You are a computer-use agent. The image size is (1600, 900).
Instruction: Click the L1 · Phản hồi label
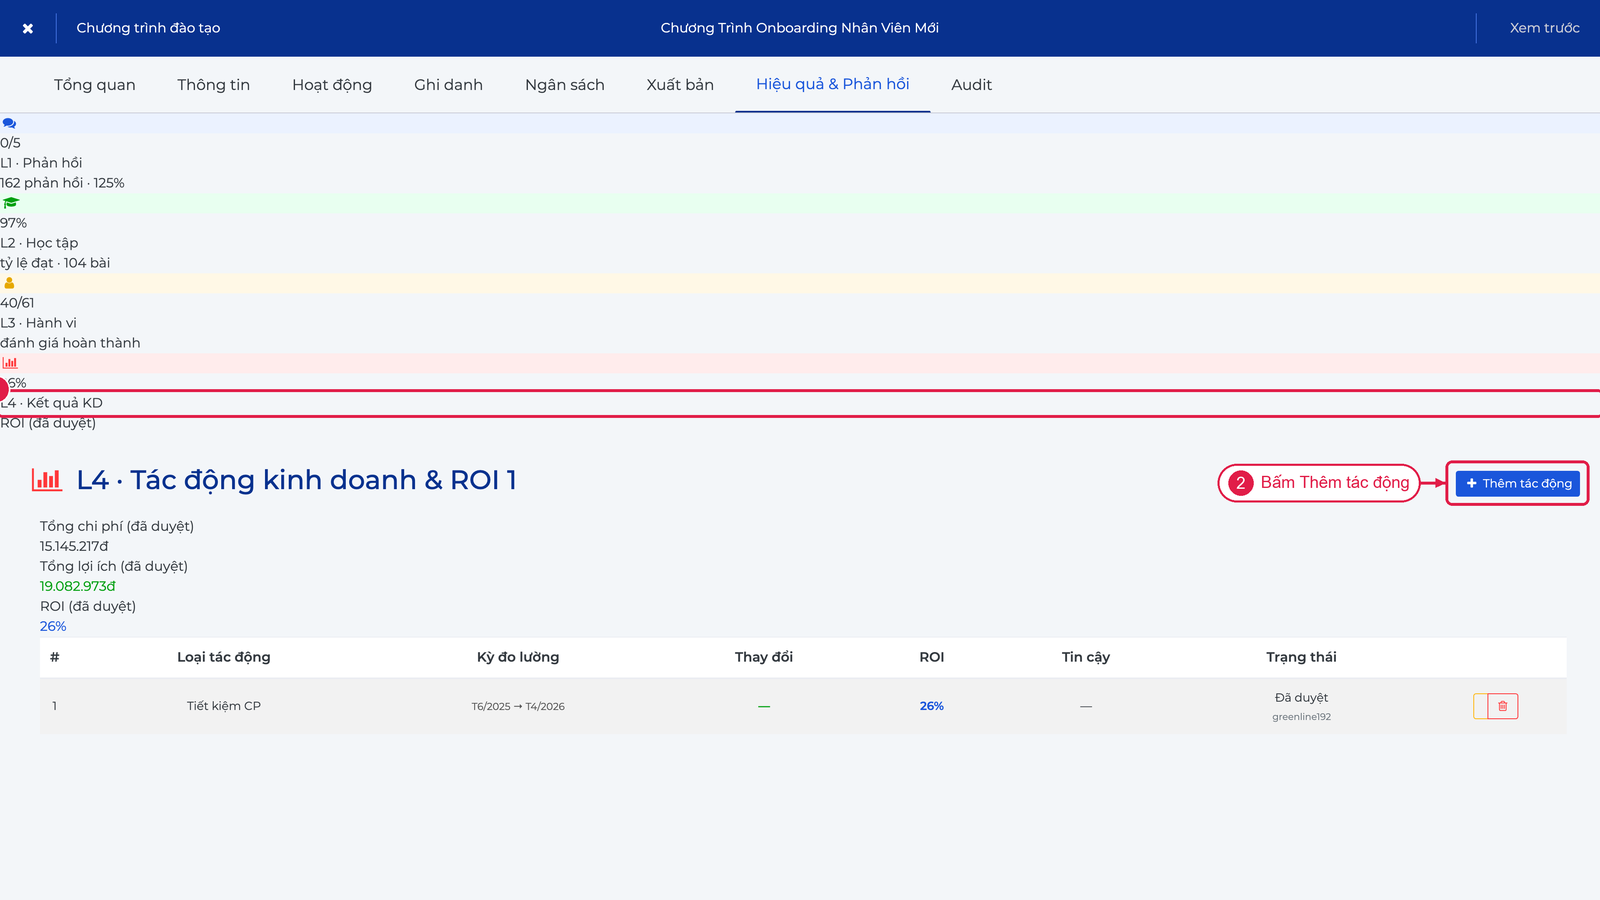(x=41, y=163)
